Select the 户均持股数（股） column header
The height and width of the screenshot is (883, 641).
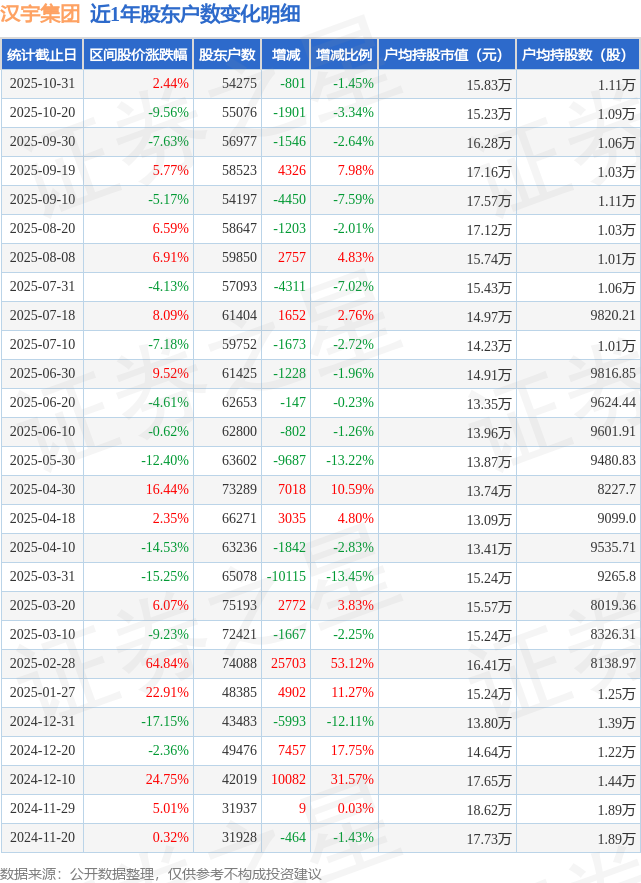pos(579,55)
